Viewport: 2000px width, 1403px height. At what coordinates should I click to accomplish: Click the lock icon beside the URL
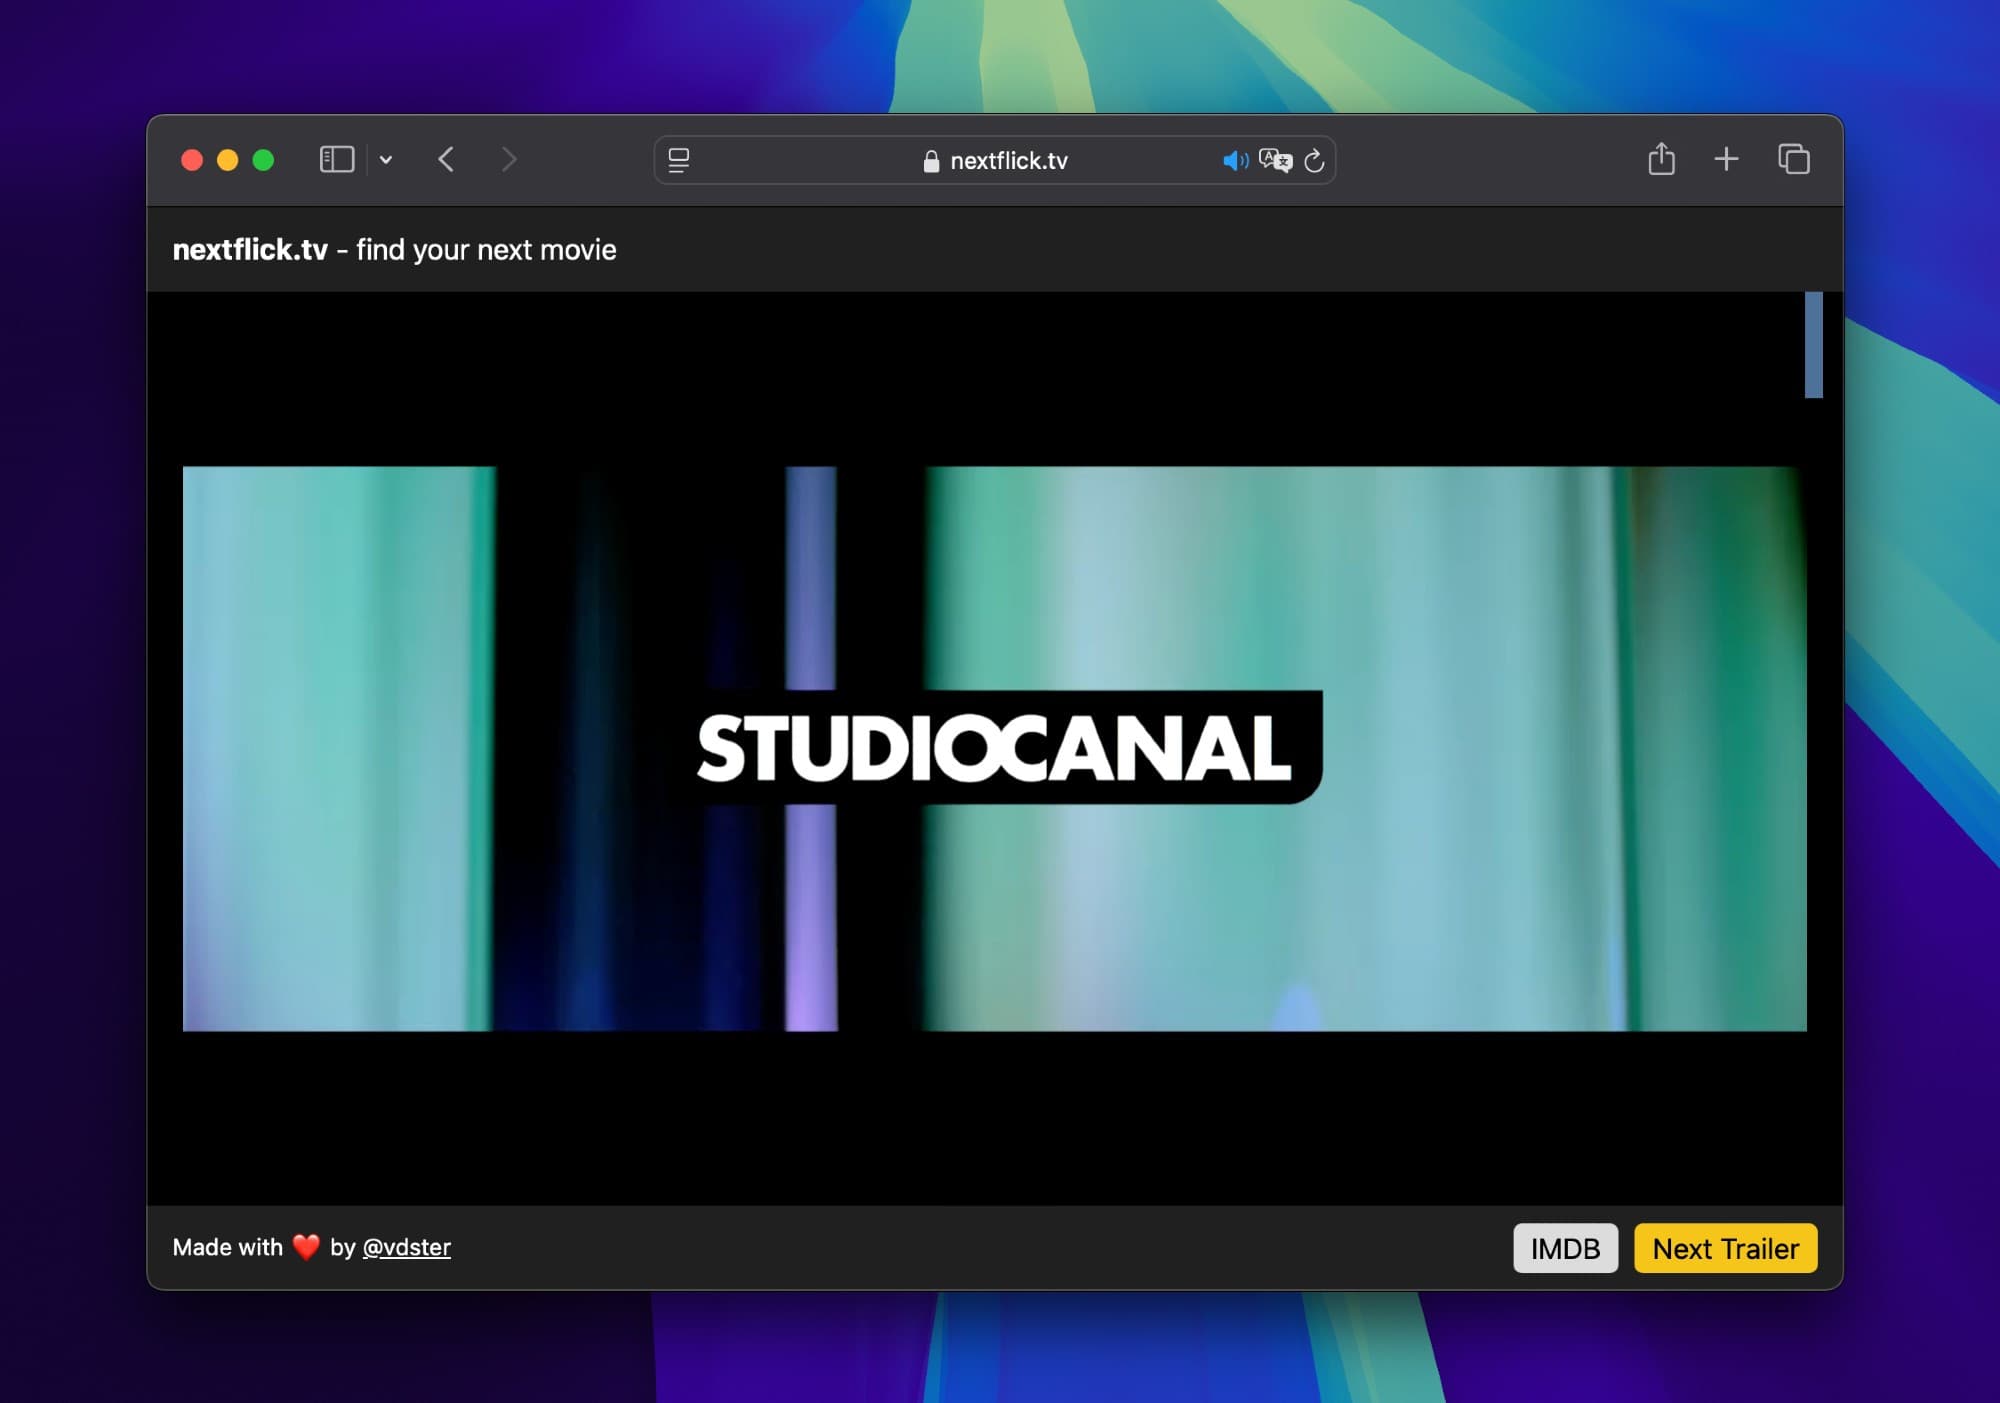point(931,161)
